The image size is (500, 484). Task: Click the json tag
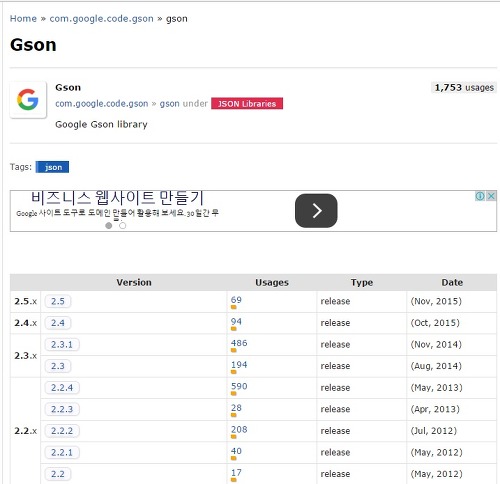52,167
